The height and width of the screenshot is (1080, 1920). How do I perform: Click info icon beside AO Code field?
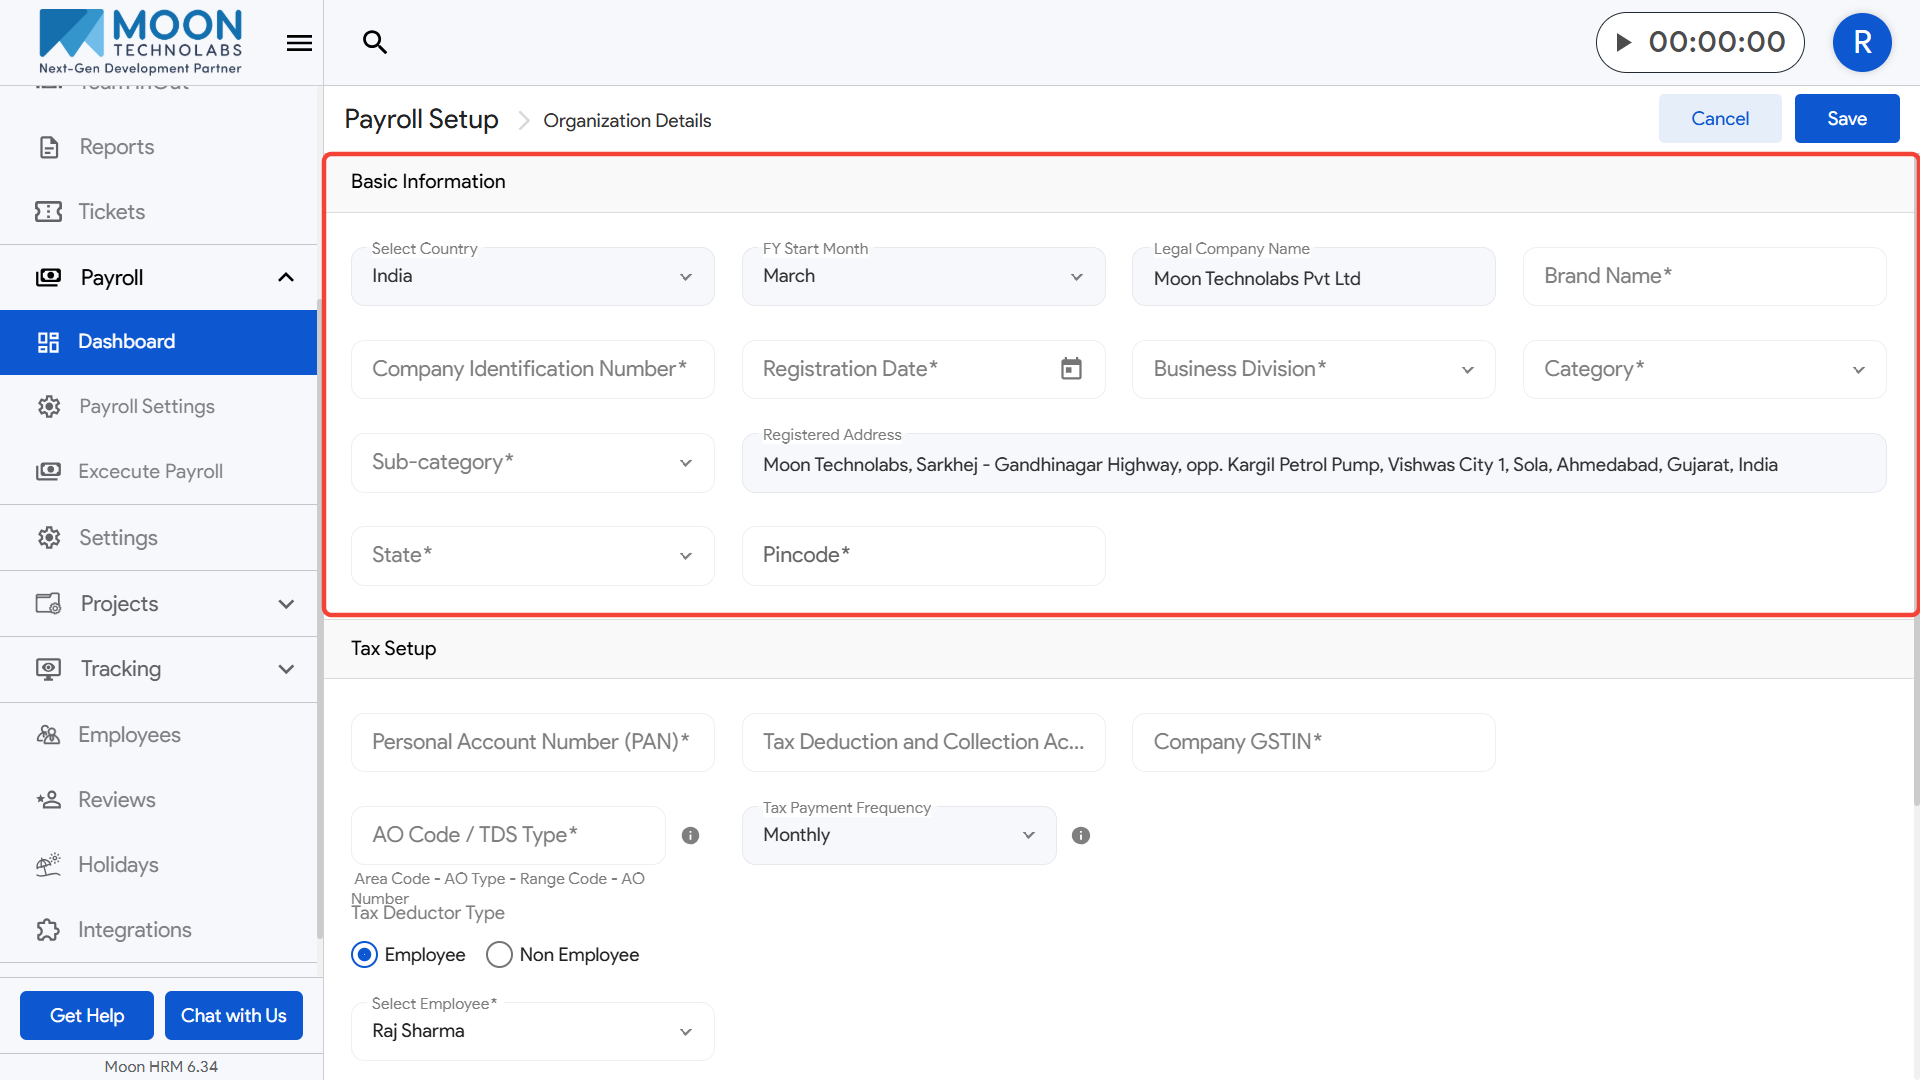pos(690,836)
